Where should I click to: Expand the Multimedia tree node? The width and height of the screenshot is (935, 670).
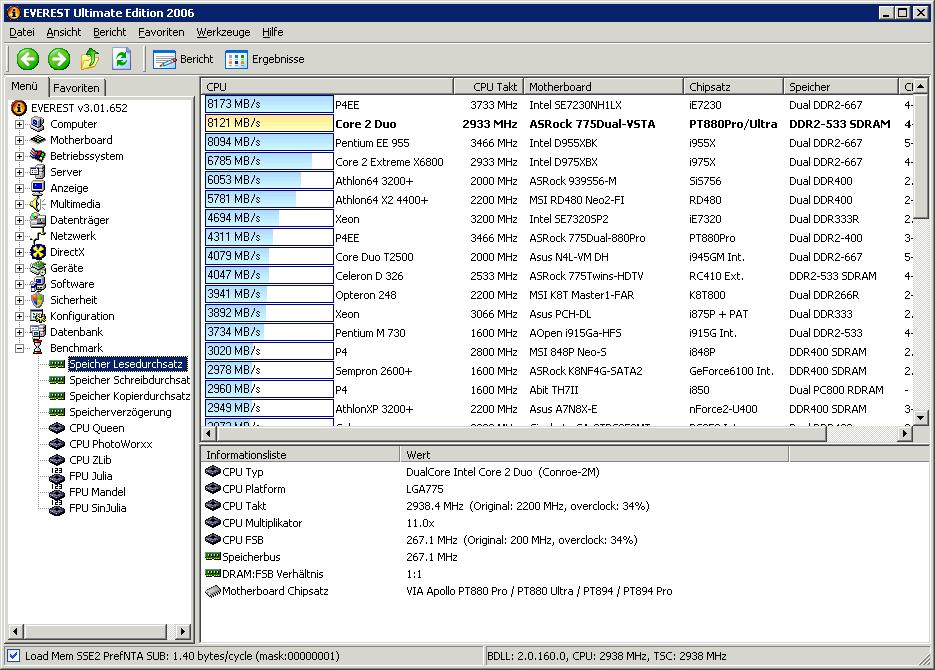click(x=19, y=204)
